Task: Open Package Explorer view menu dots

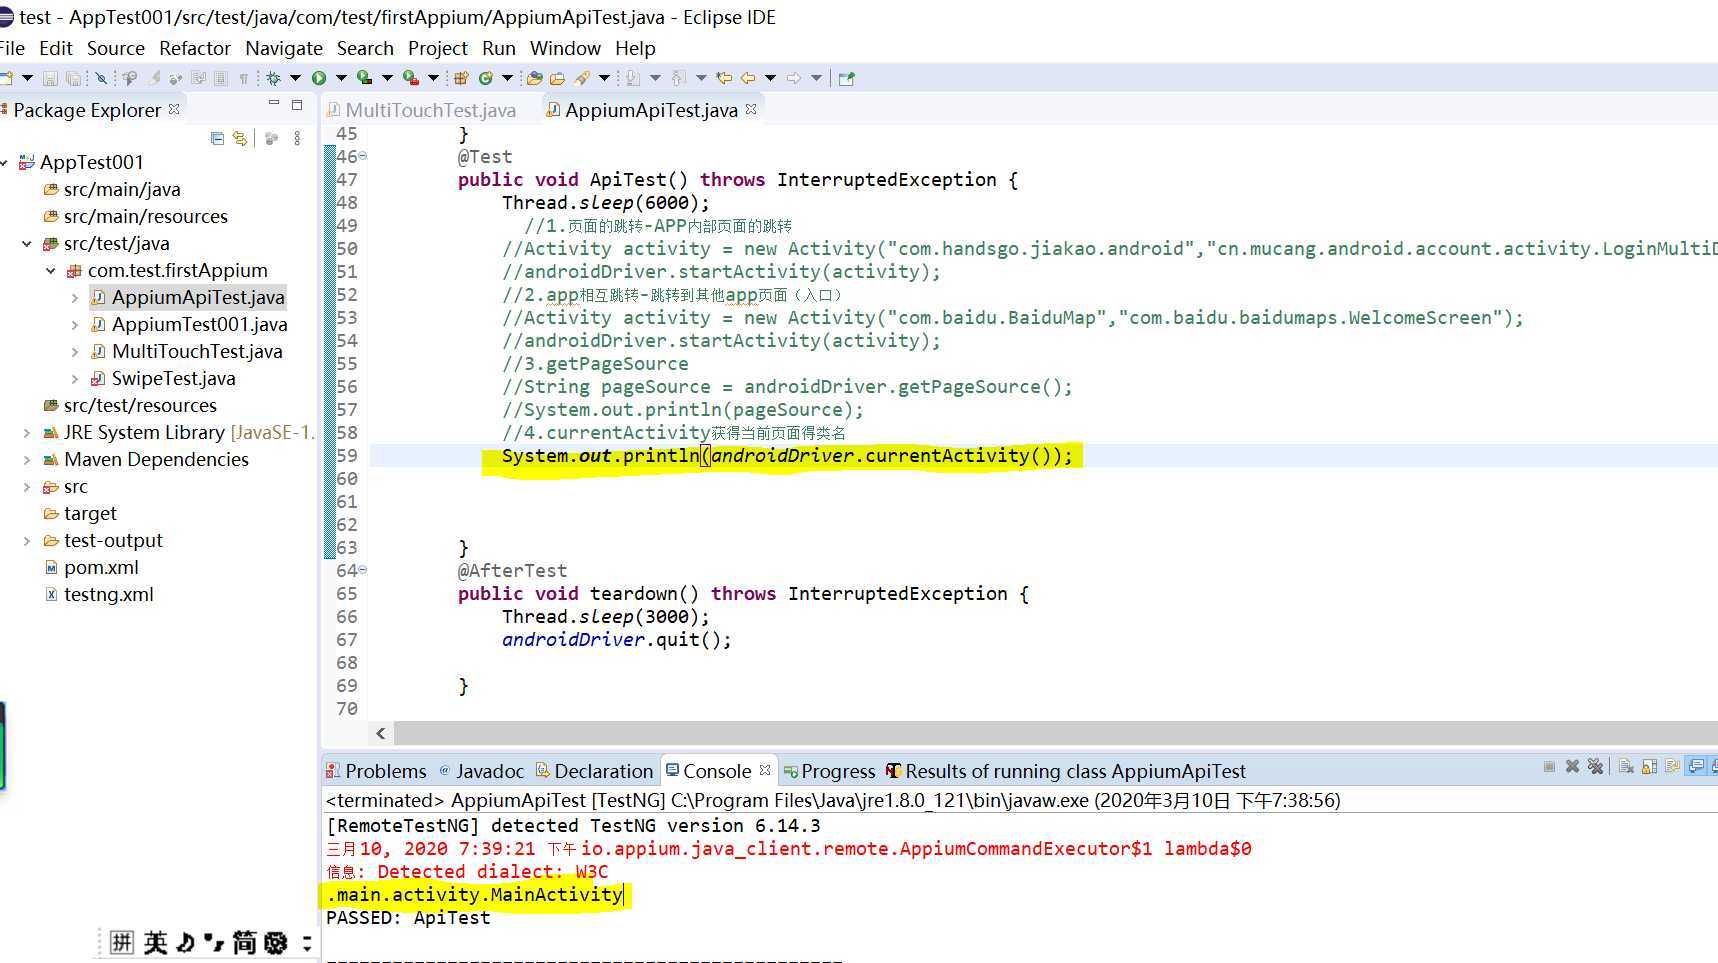Action: 297,138
